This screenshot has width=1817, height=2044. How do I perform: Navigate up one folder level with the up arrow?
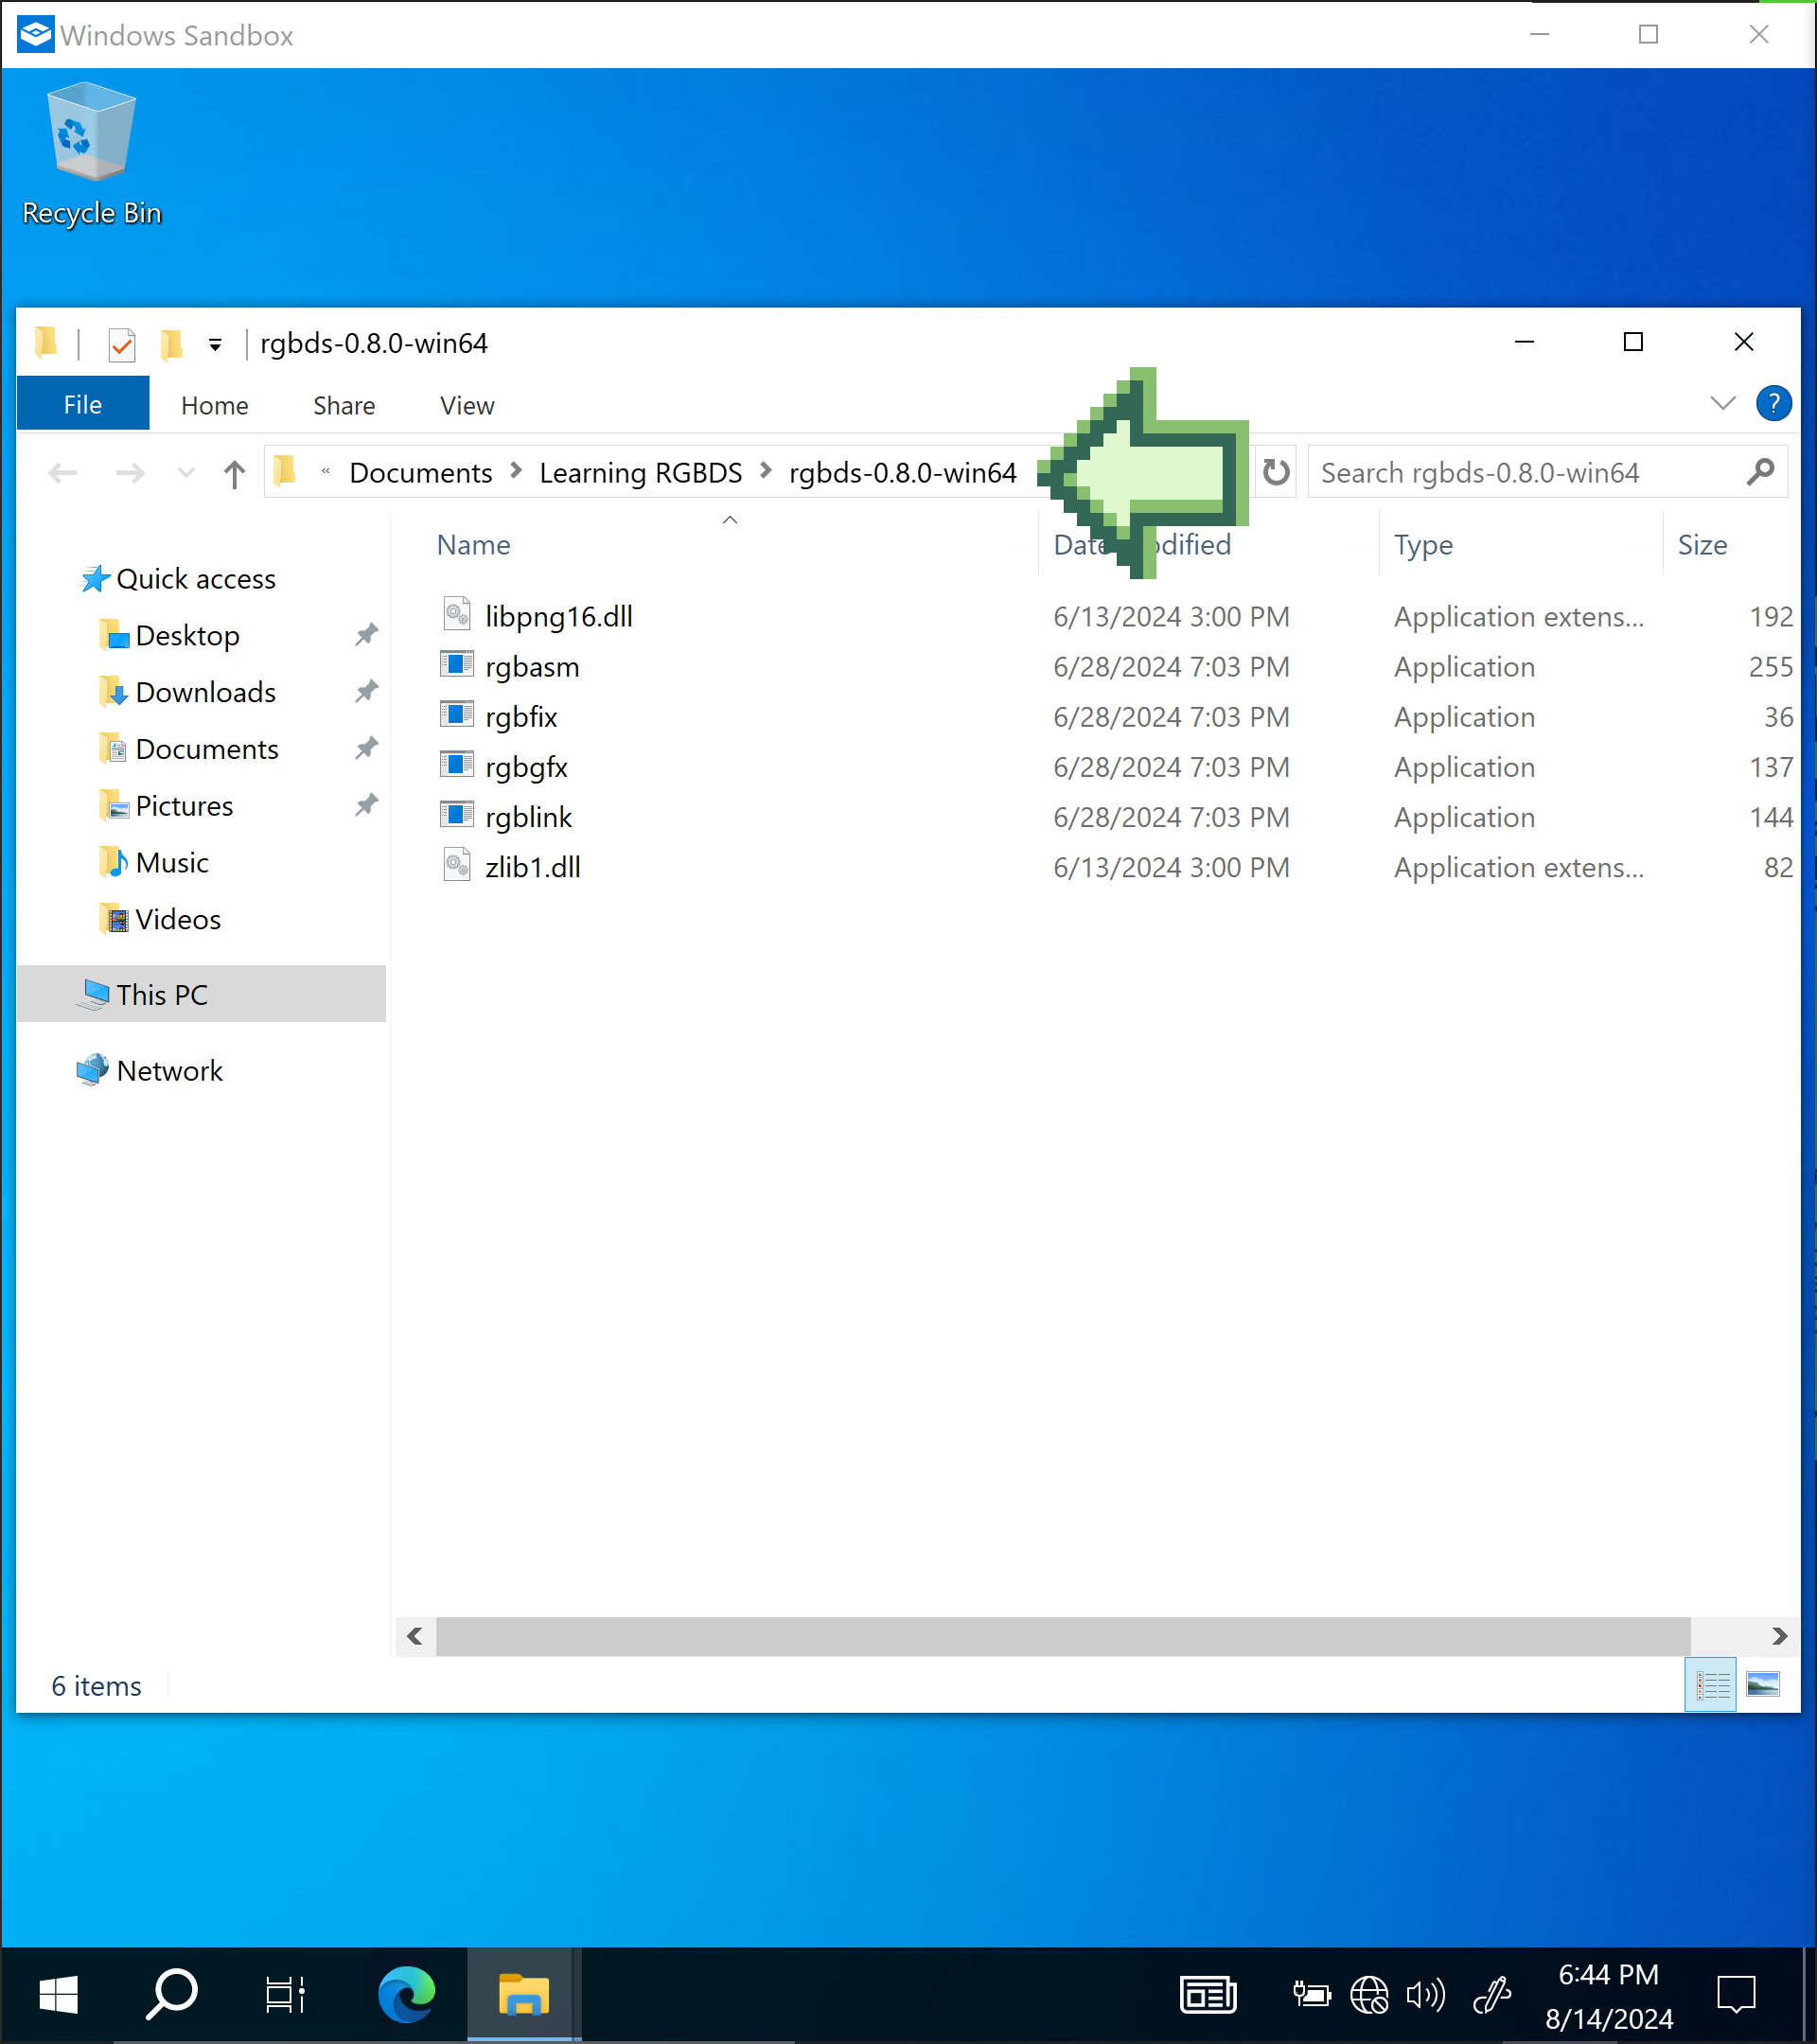[x=234, y=473]
